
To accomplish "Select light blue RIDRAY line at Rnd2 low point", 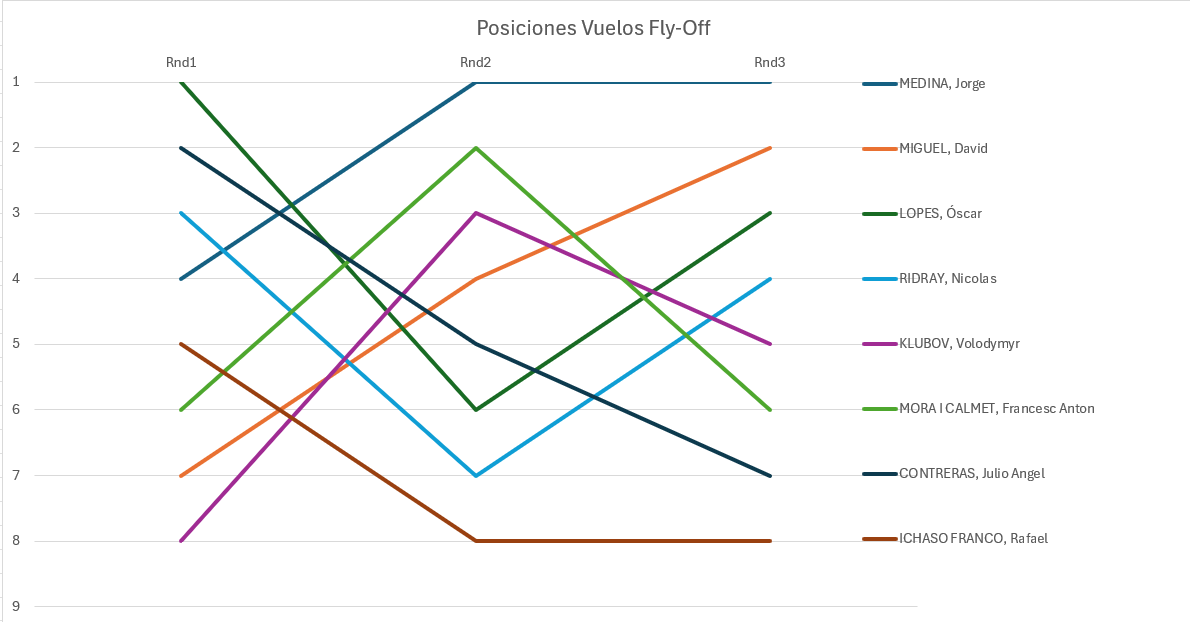I will click(x=476, y=475).
